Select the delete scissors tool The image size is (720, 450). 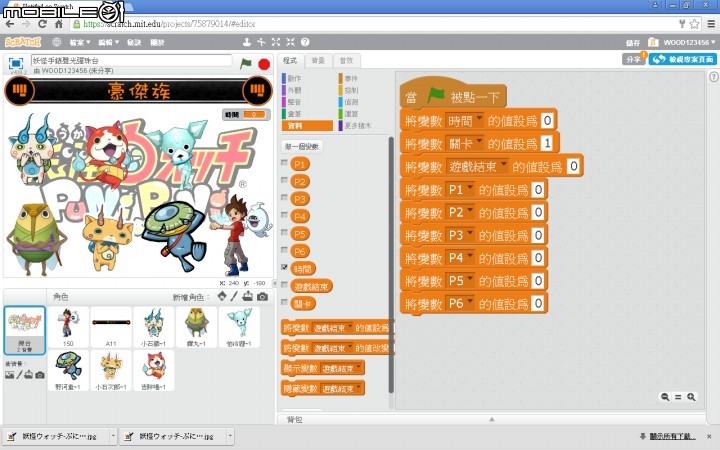261,42
